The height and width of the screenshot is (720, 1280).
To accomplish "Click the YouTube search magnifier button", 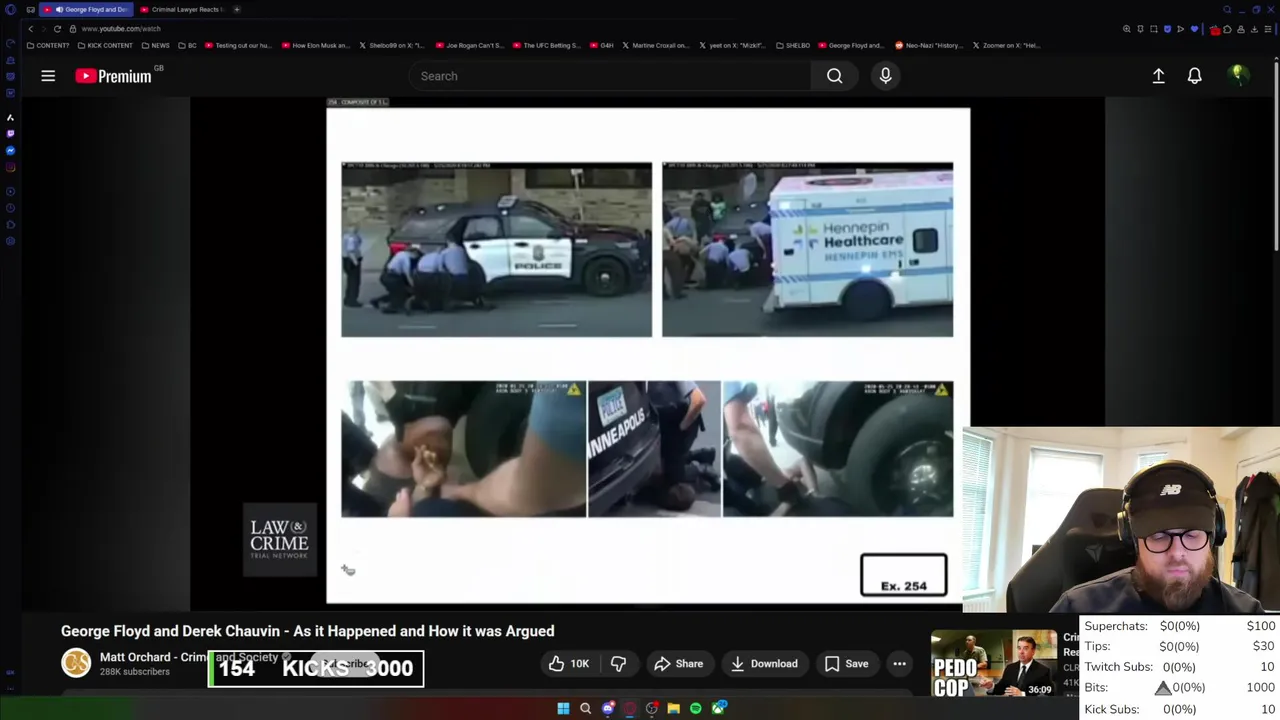I will [834, 76].
